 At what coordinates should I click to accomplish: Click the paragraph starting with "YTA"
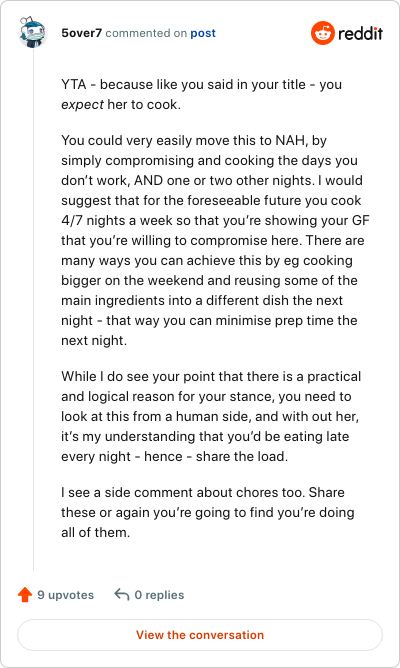point(201,94)
